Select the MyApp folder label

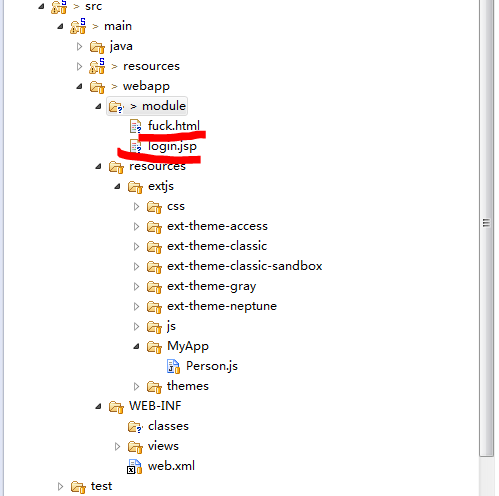(188, 347)
